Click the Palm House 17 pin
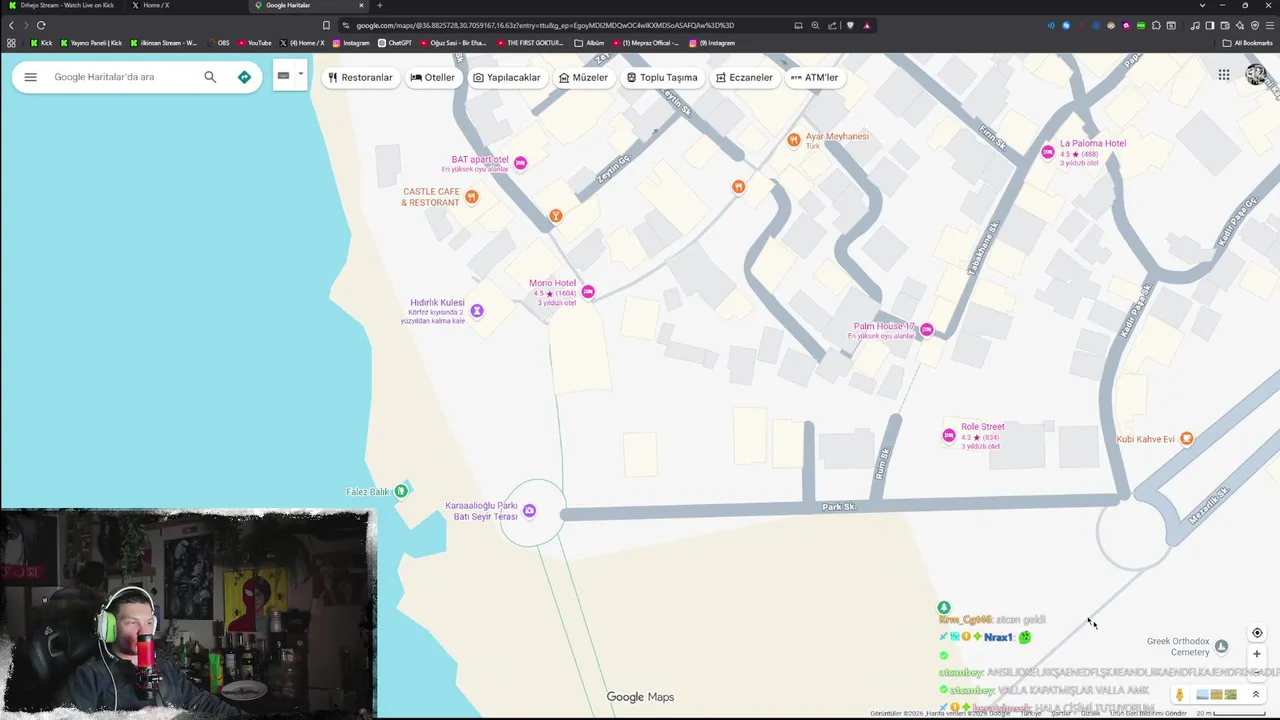The image size is (1280, 720). 927,330
